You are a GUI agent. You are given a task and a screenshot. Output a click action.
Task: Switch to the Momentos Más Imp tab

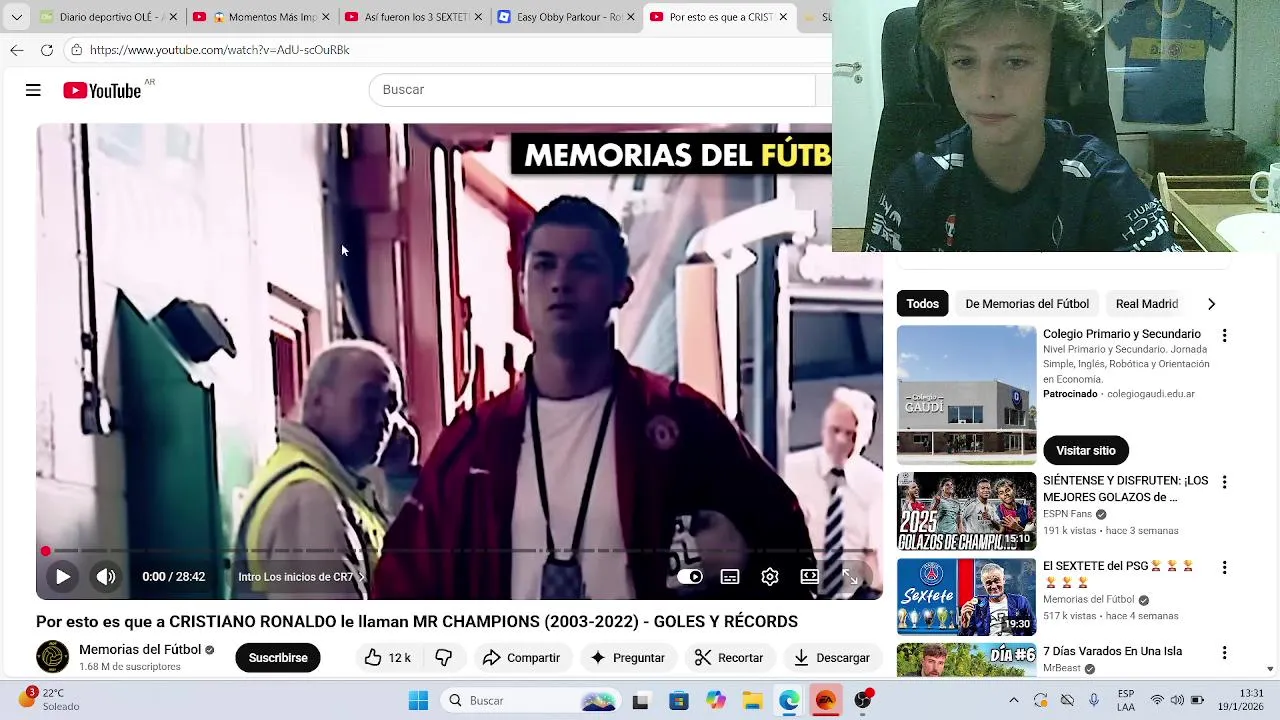260,17
